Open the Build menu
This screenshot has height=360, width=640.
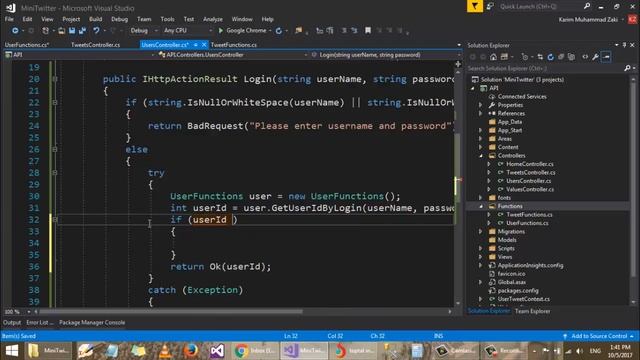coord(96,19)
